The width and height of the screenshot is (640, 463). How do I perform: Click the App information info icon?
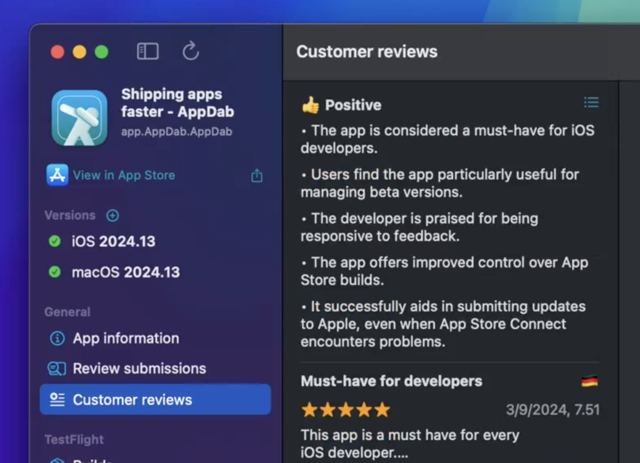(57, 338)
